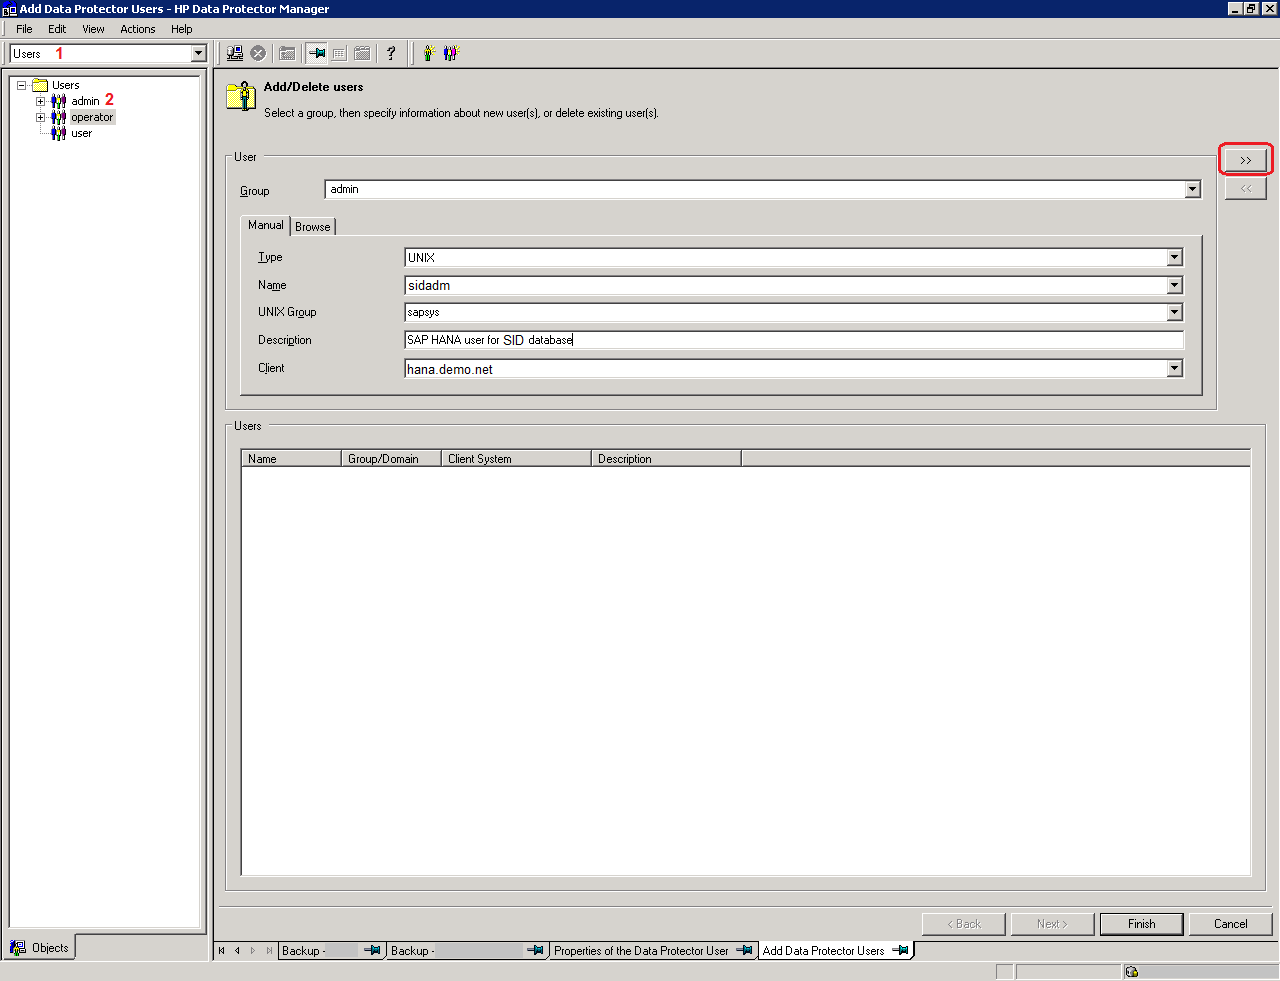Screen dimensions: 1280x981
Task: Click the table/results pane toolbar icon
Action: pyautogui.click(x=339, y=53)
